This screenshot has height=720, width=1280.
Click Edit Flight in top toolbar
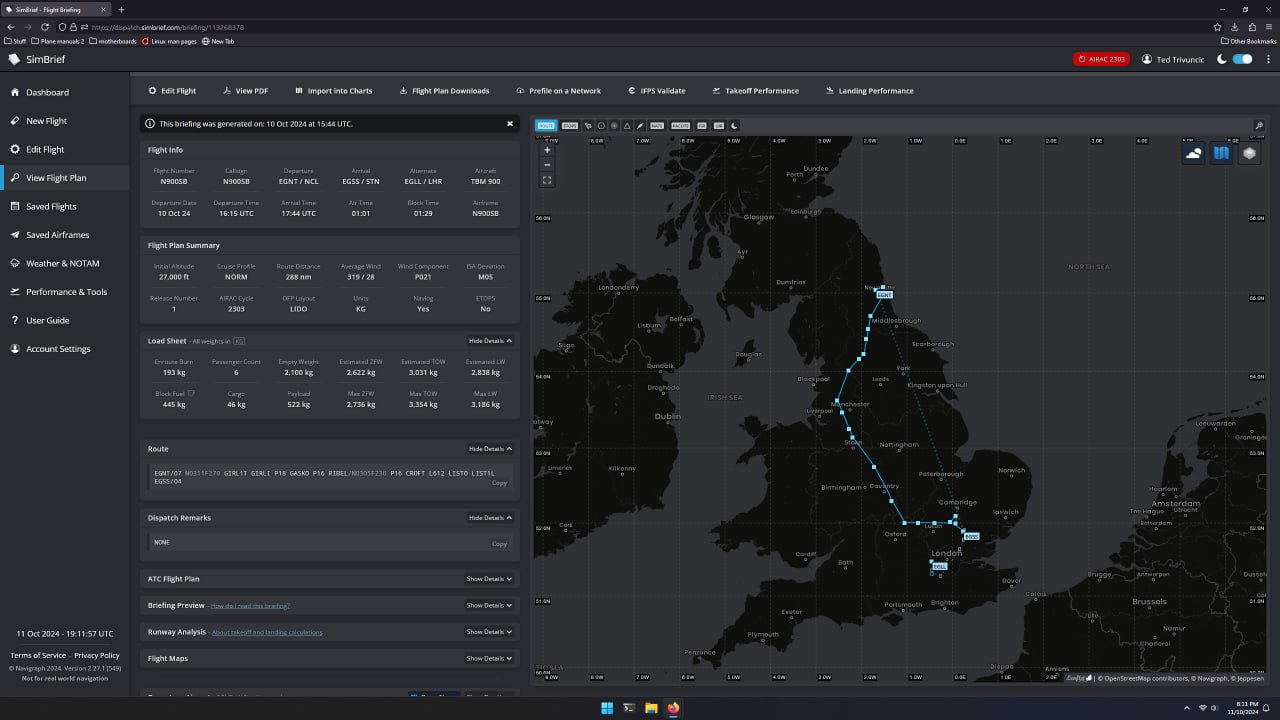pos(172,91)
